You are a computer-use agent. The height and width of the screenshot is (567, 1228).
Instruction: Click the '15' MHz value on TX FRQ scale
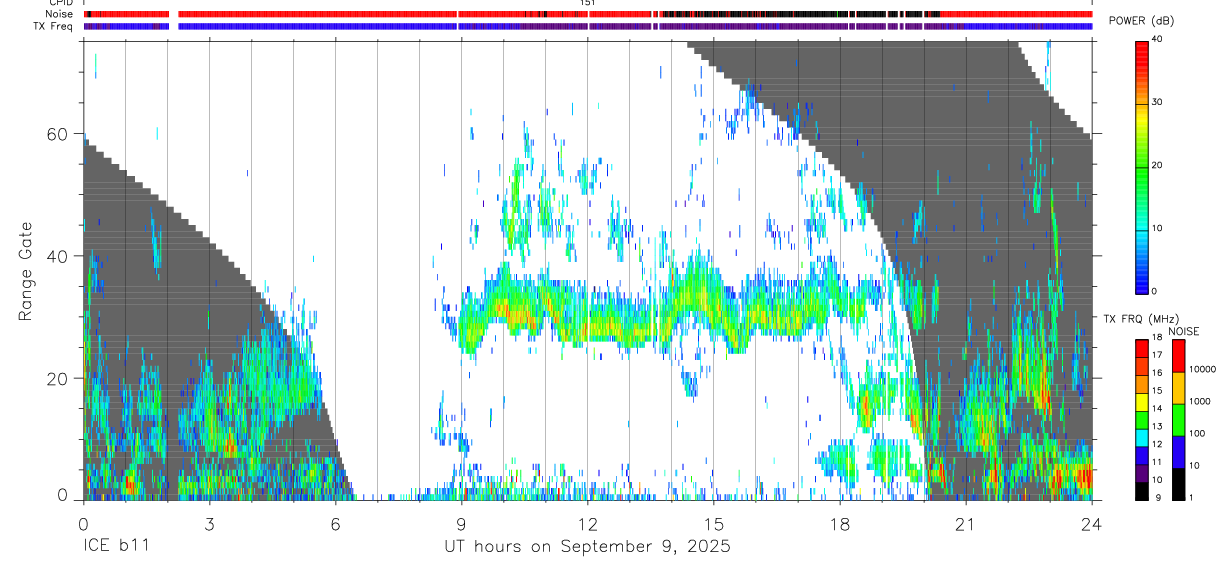click(1159, 390)
